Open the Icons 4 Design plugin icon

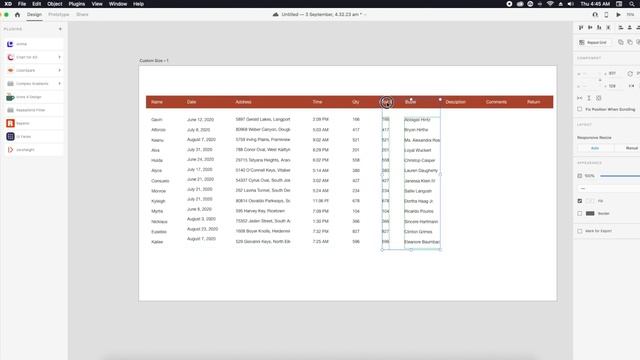point(11,97)
